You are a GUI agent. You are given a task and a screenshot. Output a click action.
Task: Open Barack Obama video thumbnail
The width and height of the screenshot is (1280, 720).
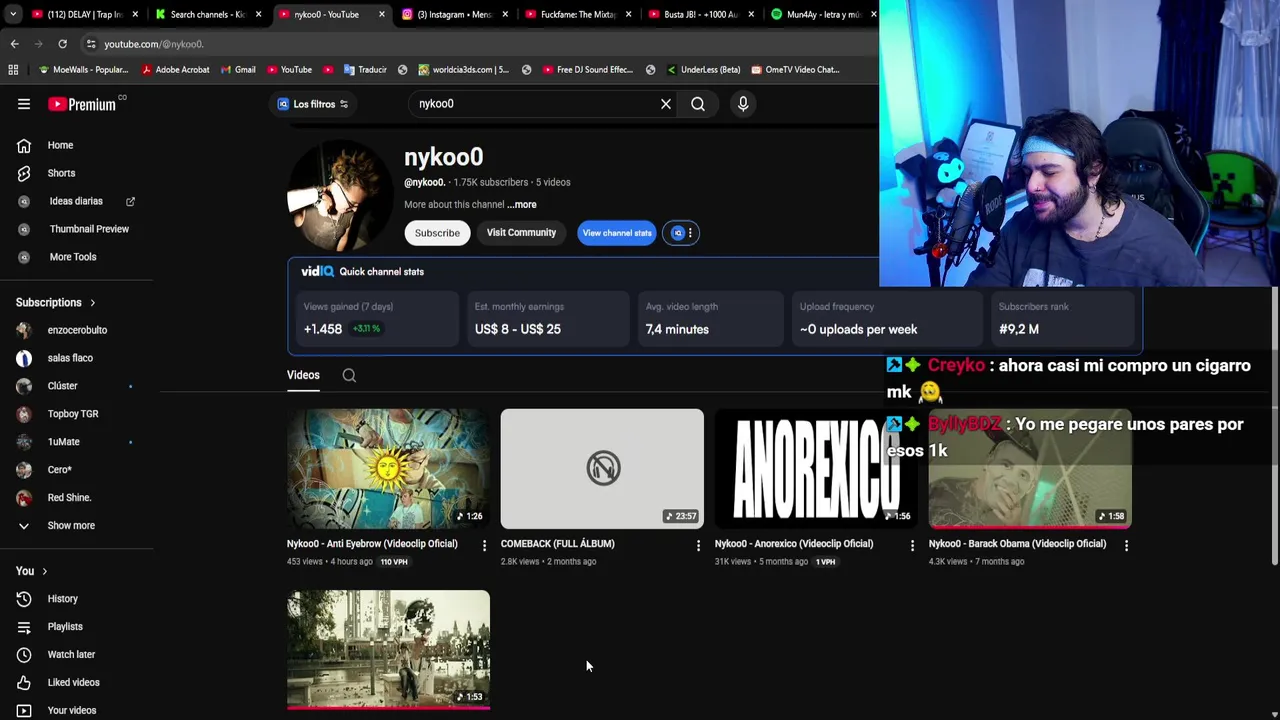point(1030,468)
